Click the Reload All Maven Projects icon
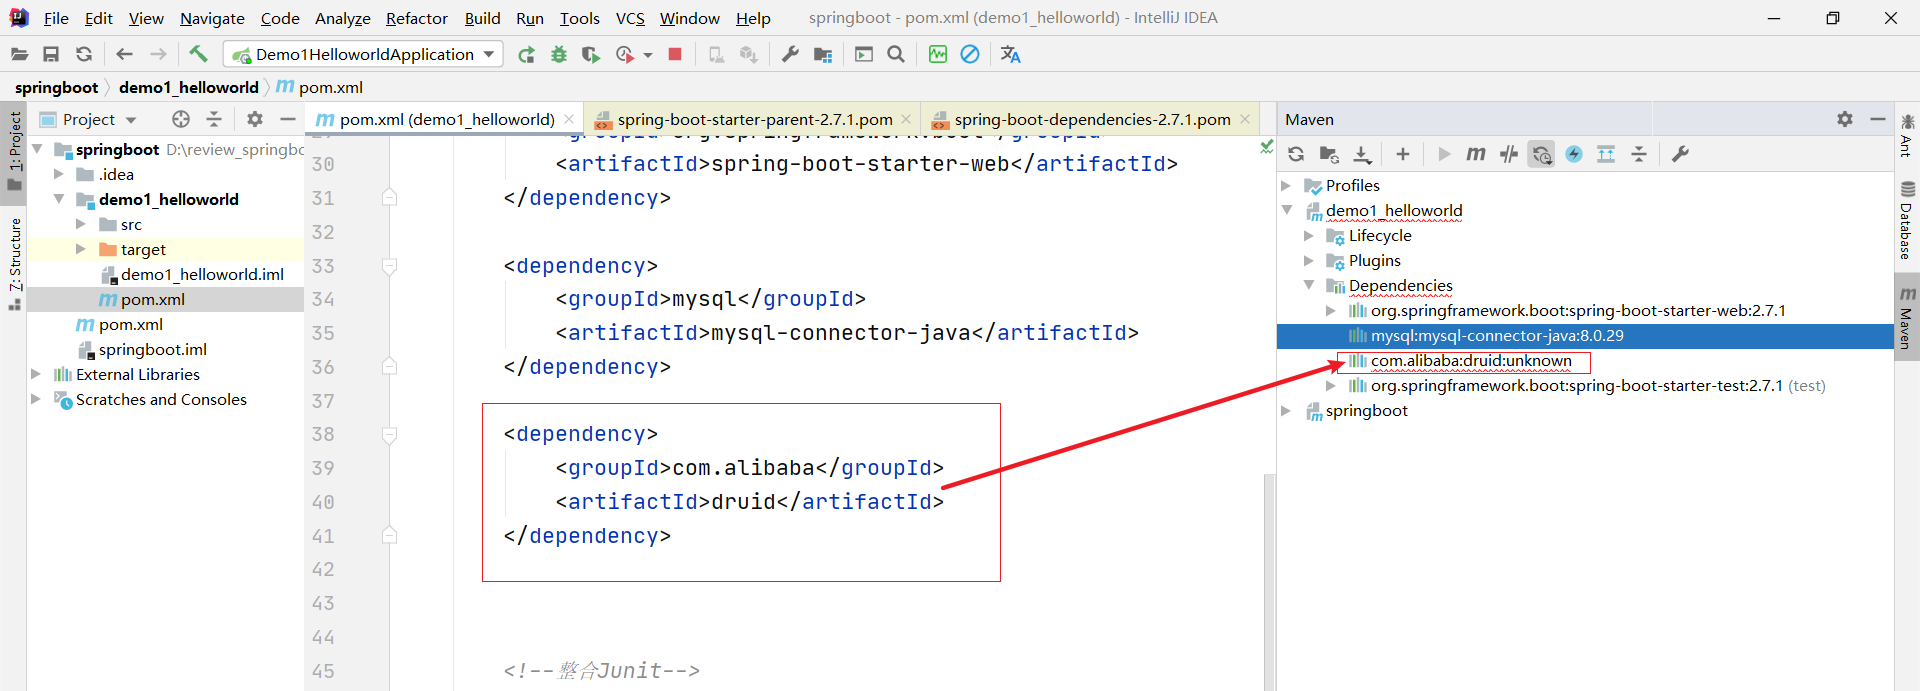The image size is (1920, 691). pyautogui.click(x=1296, y=154)
